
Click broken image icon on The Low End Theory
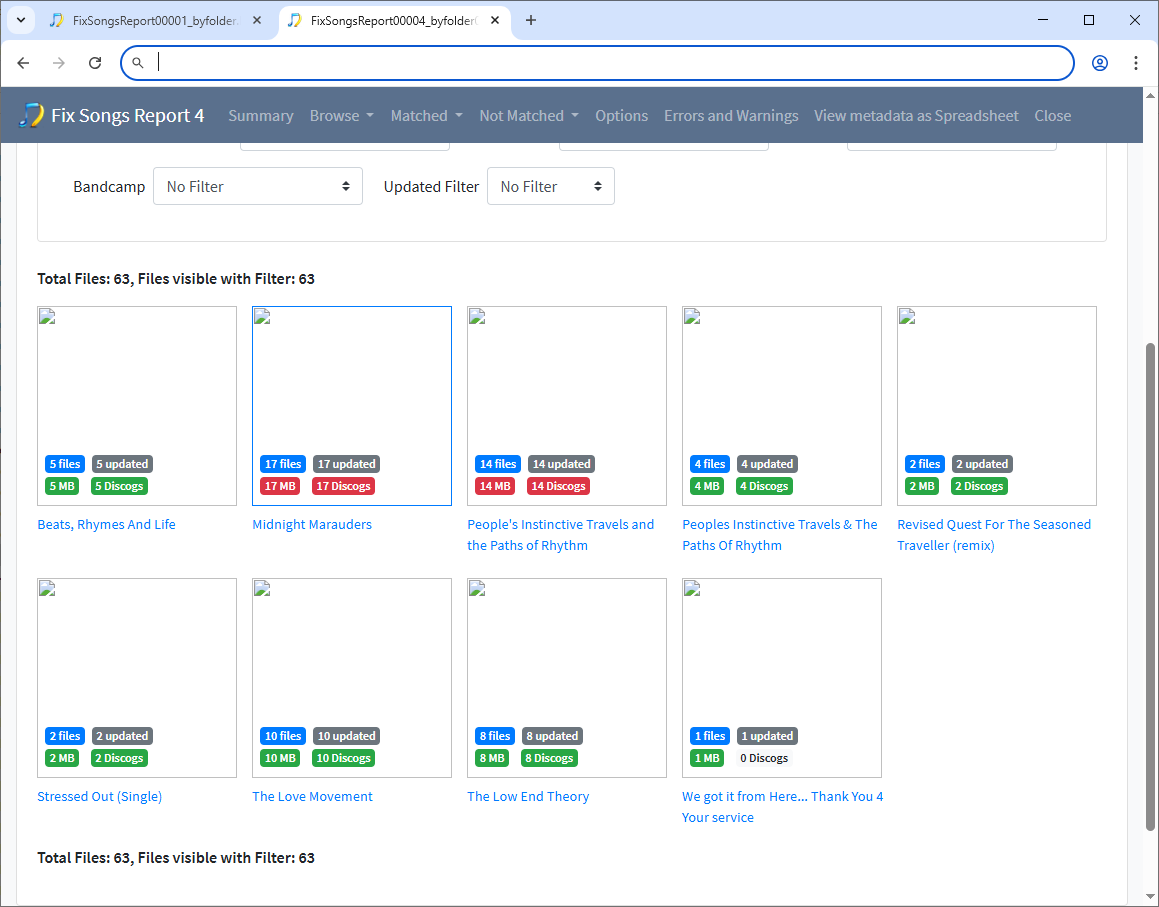pyautogui.click(x=477, y=589)
